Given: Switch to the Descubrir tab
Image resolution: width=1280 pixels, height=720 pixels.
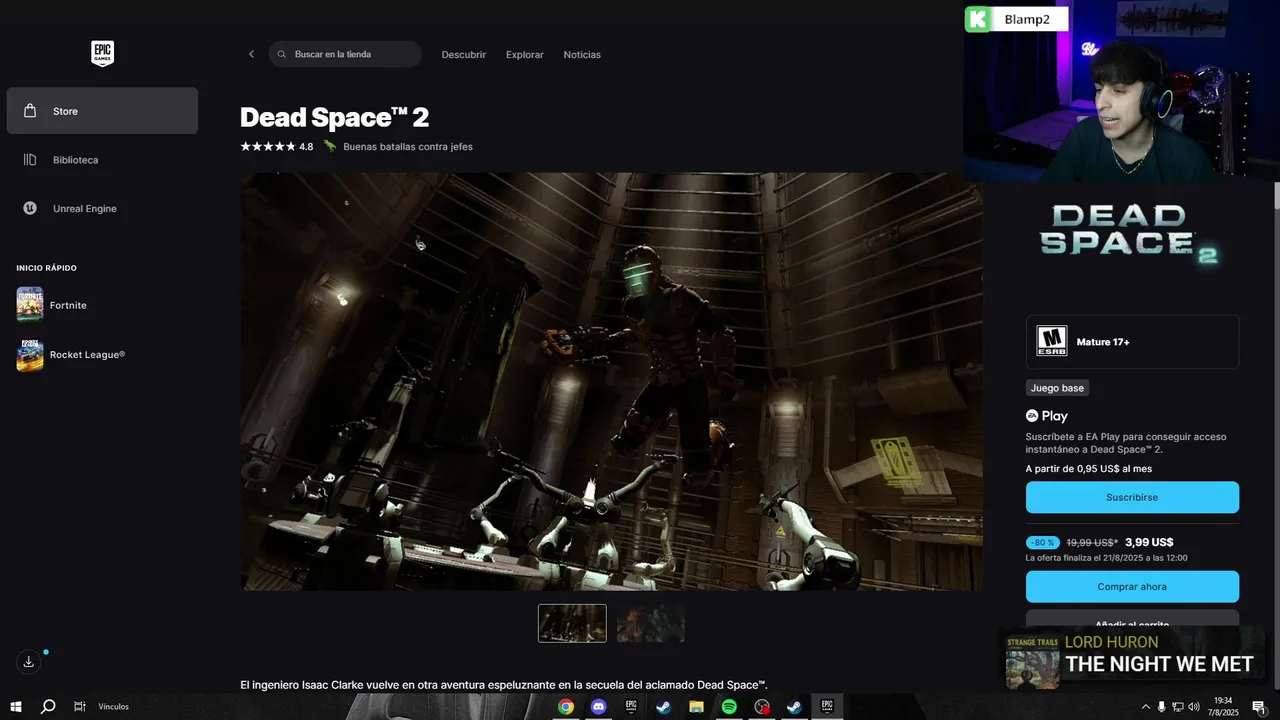Looking at the screenshot, I should (464, 55).
